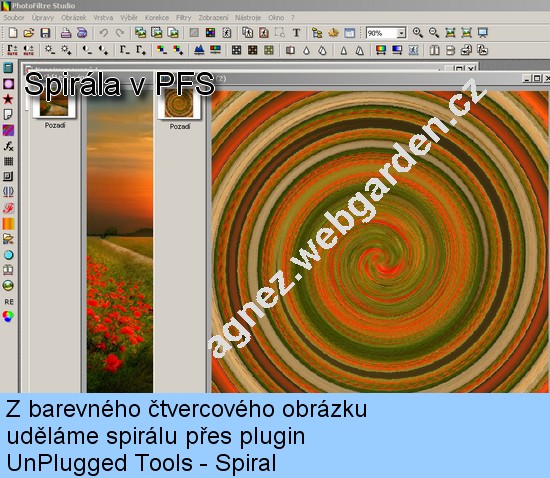Click the red star icon in left sidebar

click(x=8, y=99)
